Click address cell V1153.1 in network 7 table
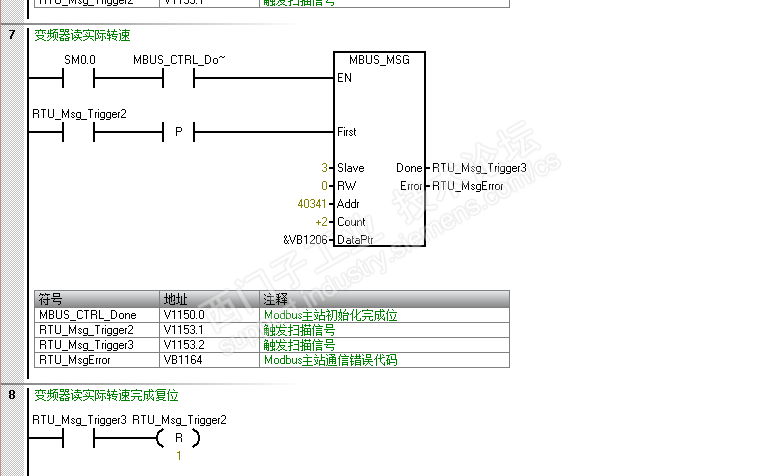Screen dimensions: 758x476 click(209, 330)
